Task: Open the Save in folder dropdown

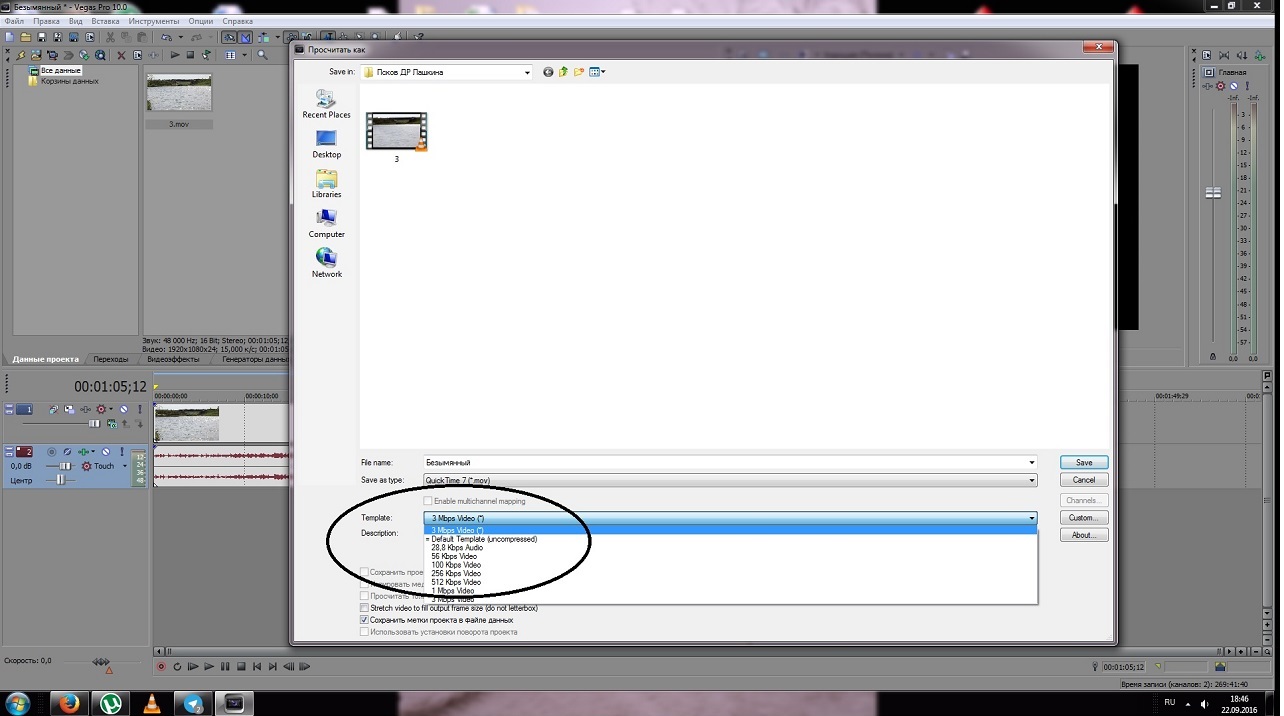Action: (x=527, y=72)
